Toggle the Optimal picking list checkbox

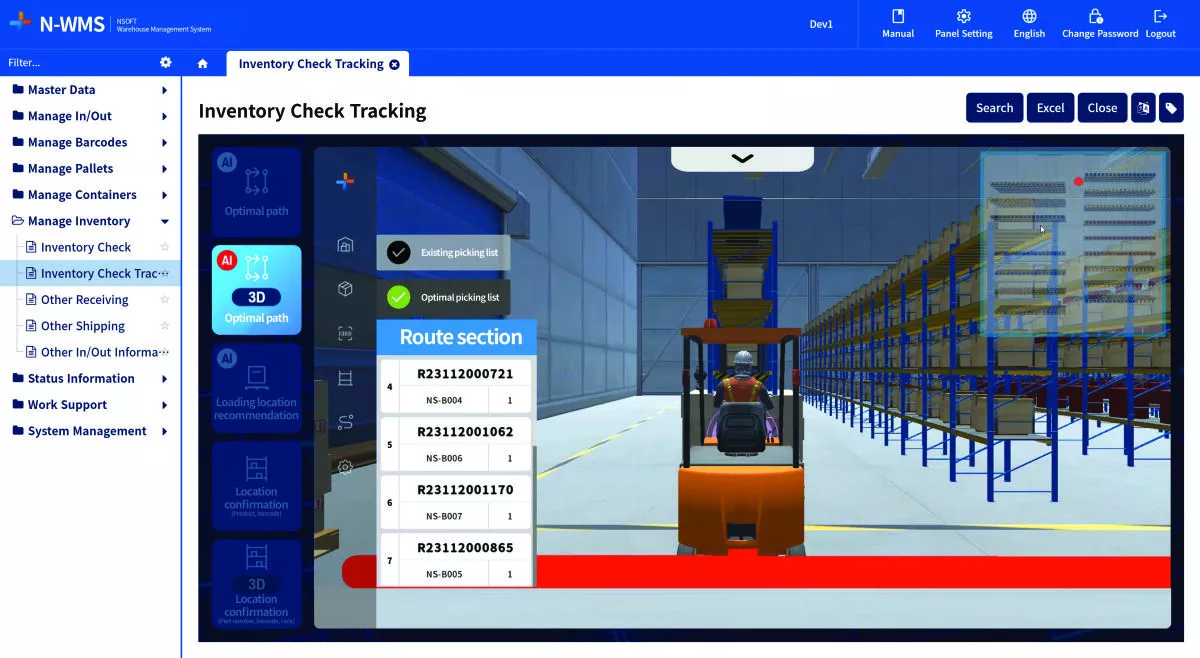tap(399, 297)
